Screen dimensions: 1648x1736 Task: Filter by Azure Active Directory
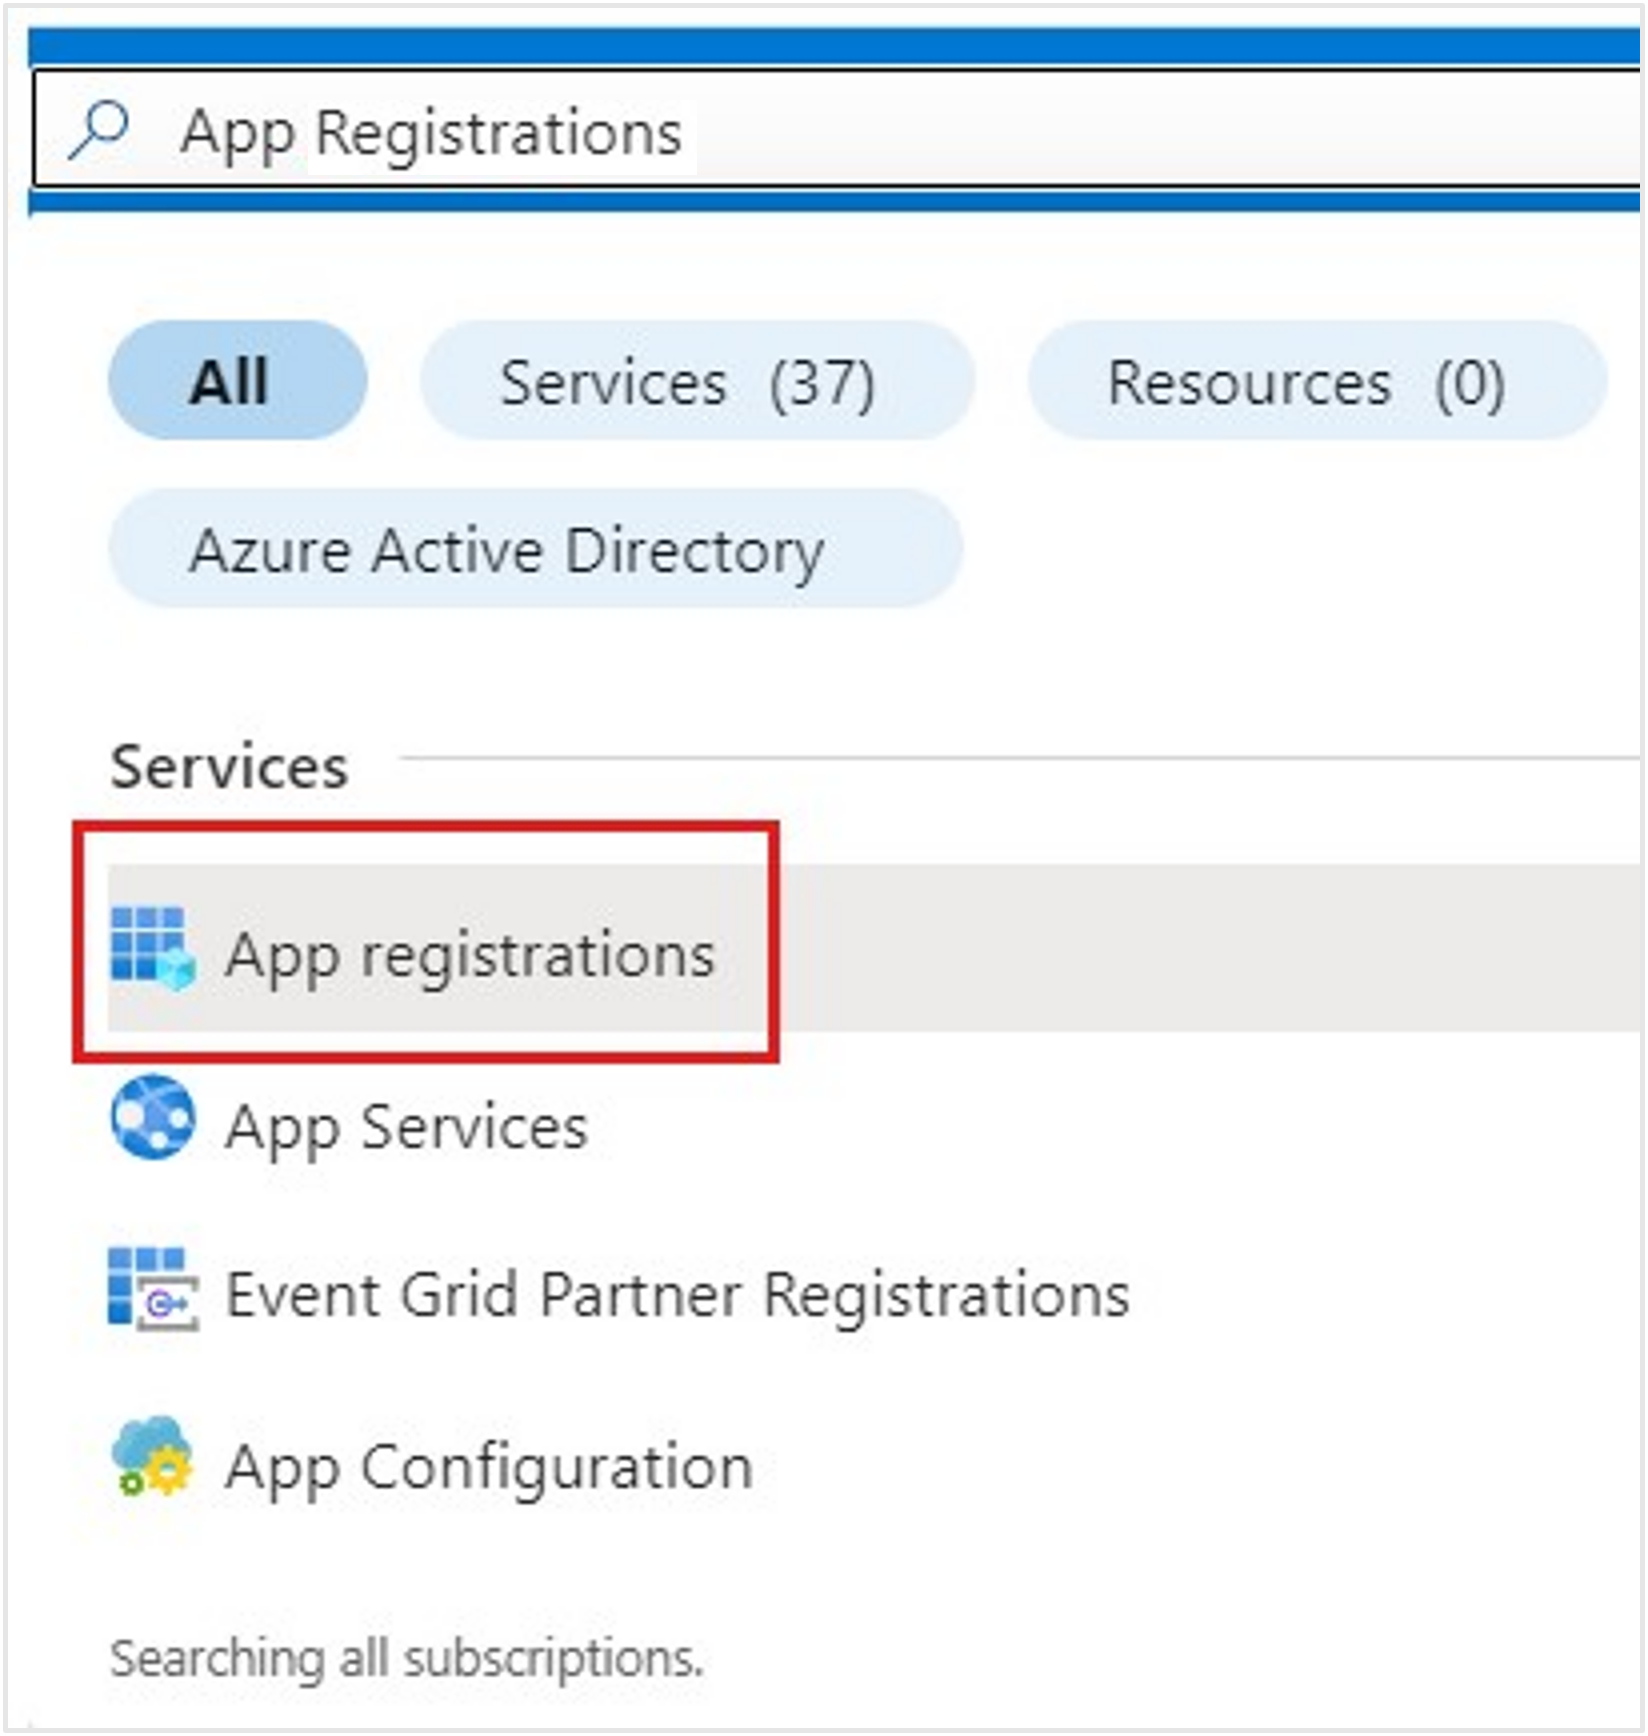click(x=535, y=548)
